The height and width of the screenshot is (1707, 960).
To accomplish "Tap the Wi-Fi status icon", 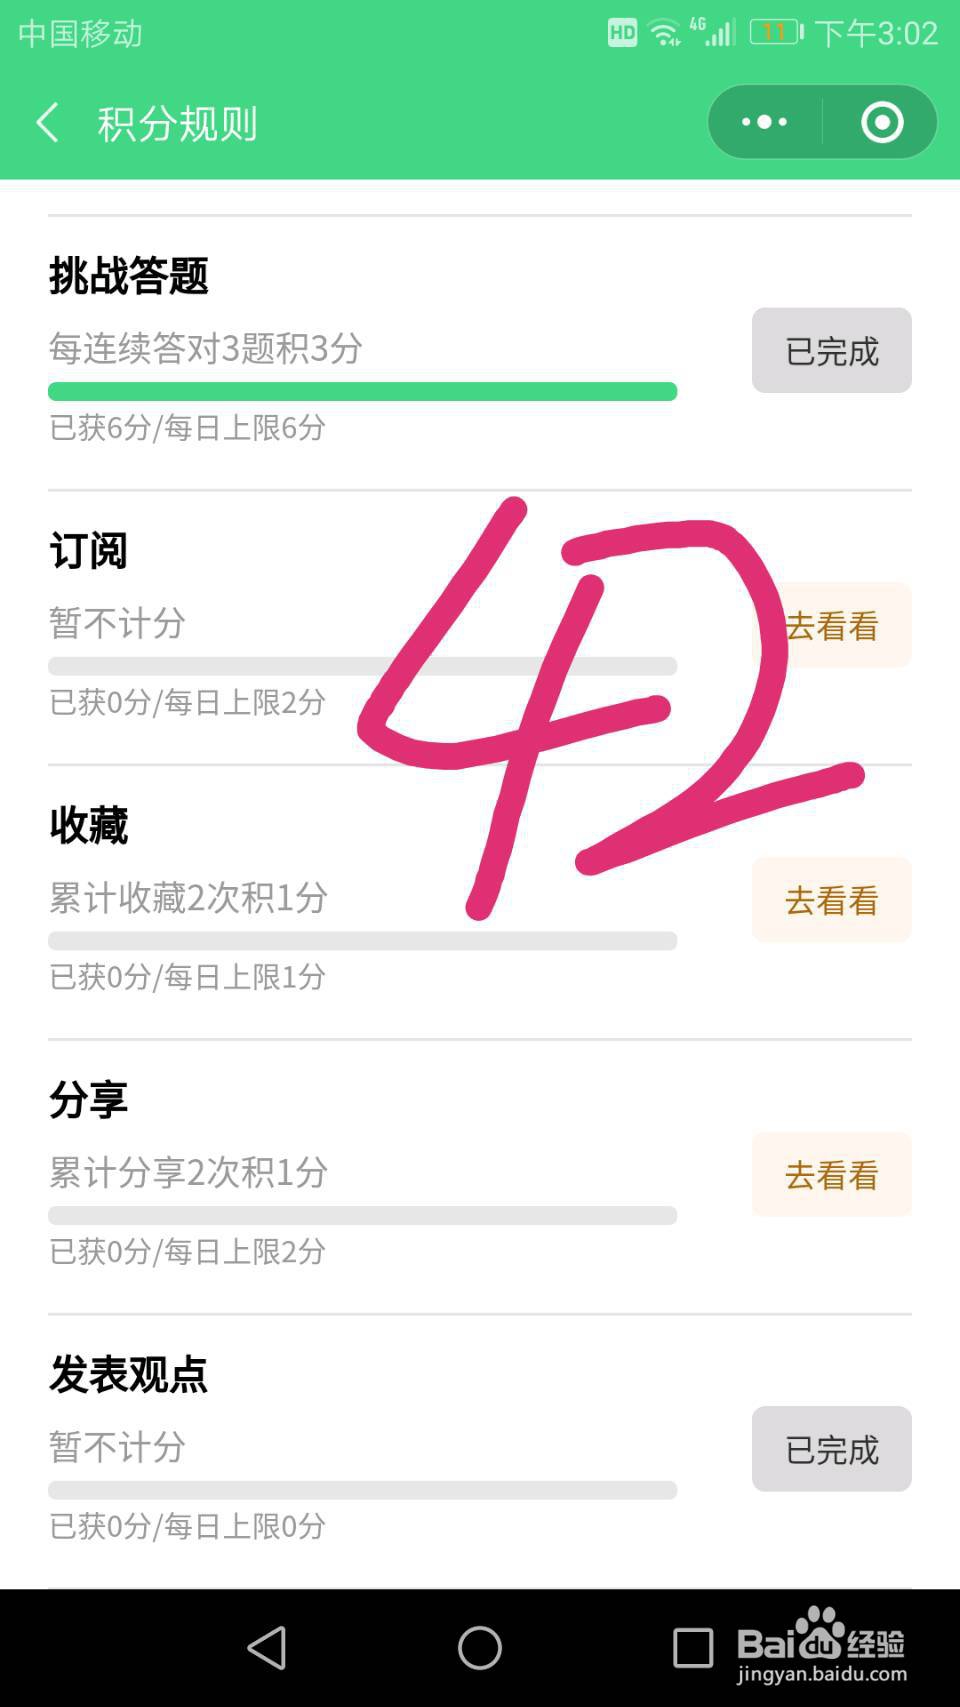I will 663,33.
